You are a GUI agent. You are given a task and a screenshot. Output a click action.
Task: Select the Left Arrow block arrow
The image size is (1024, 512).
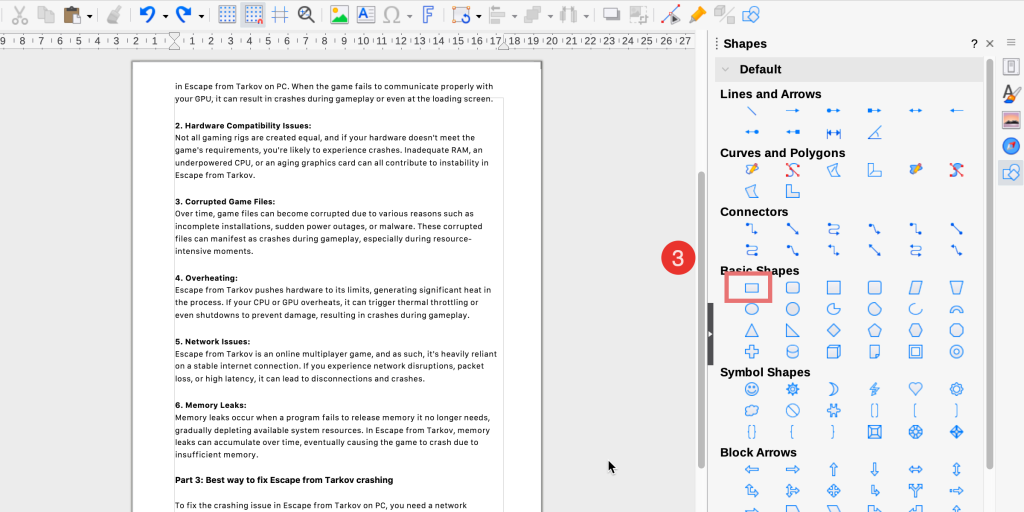(x=752, y=470)
